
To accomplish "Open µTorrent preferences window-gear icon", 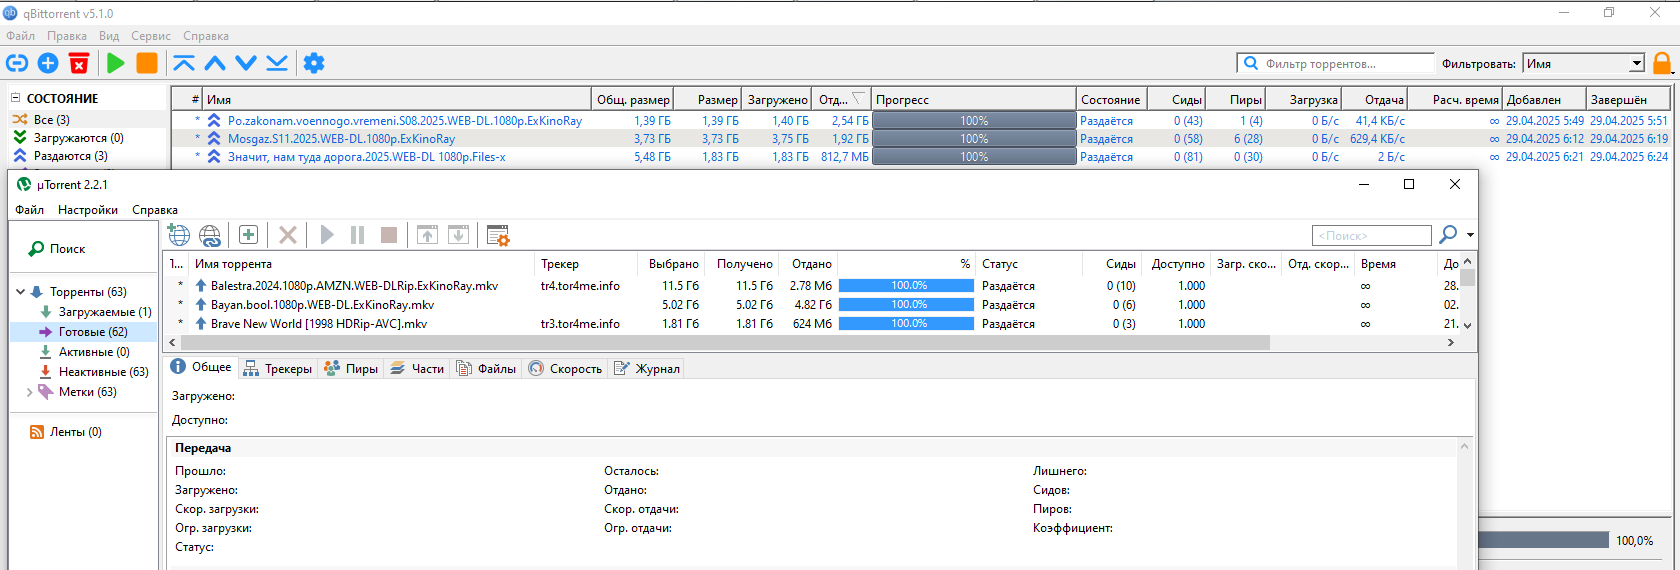I will click(x=498, y=235).
